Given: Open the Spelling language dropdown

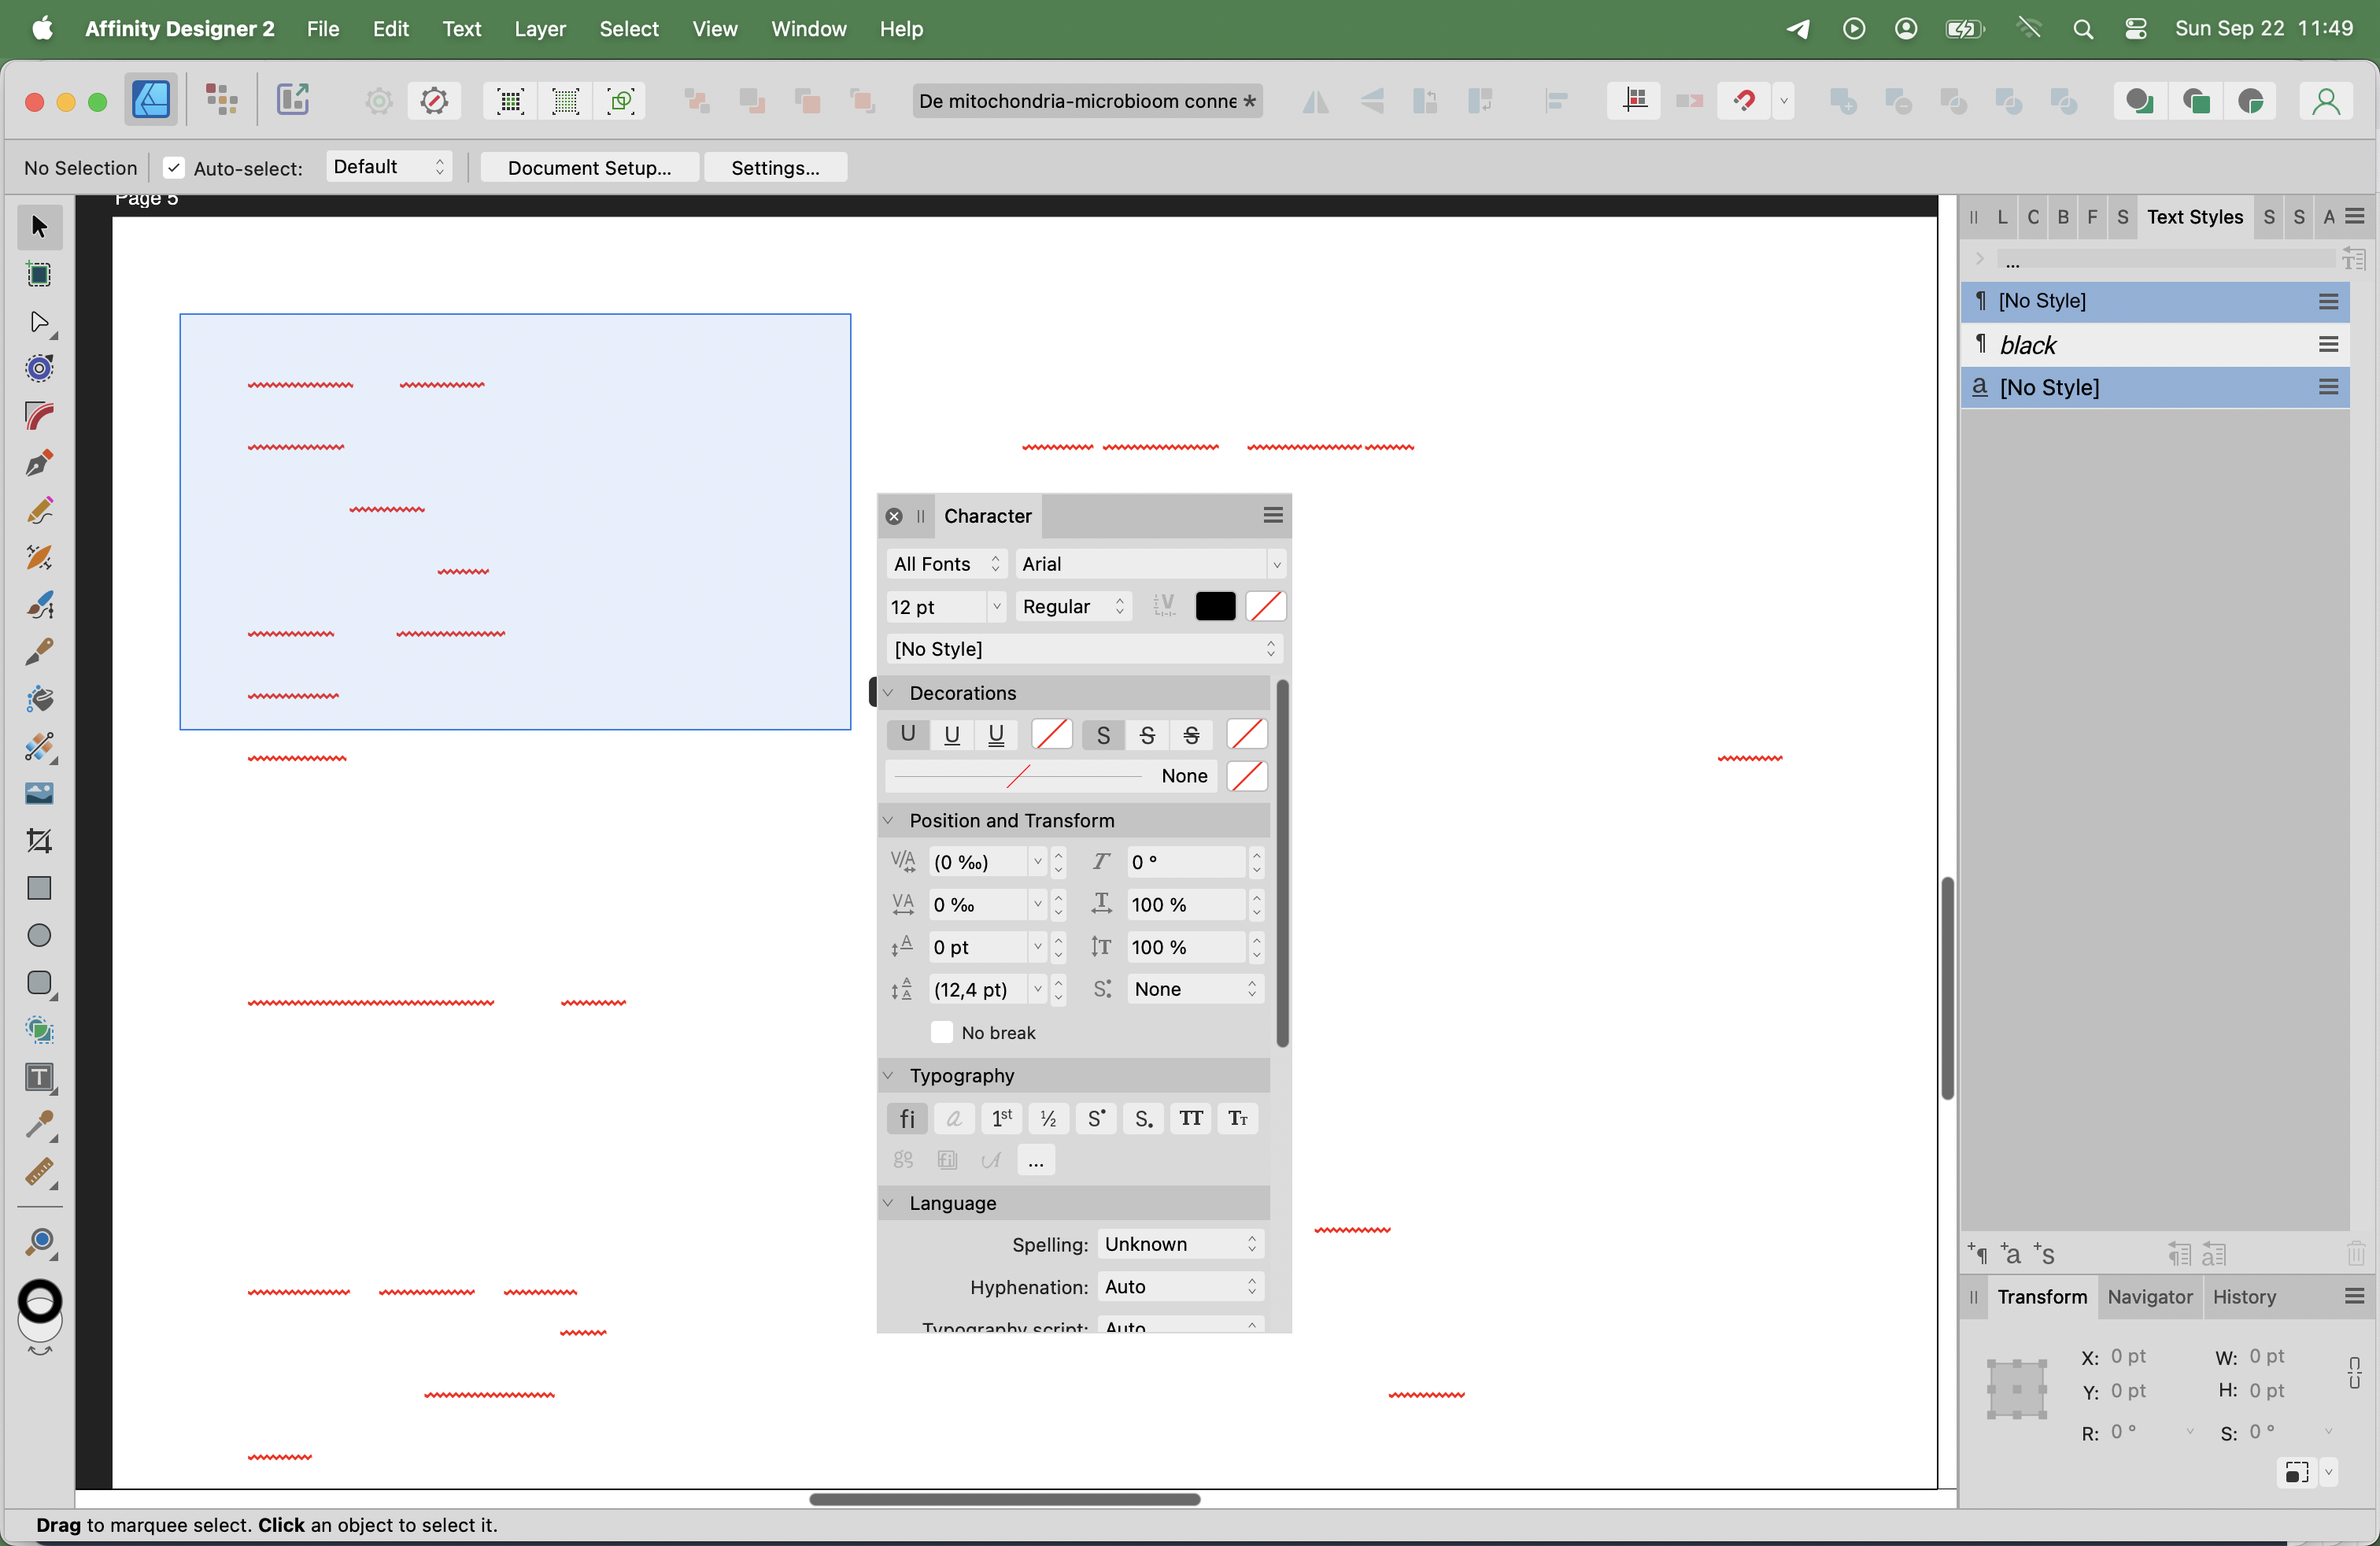Looking at the screenshot, I should (x=1180, y=1244).
